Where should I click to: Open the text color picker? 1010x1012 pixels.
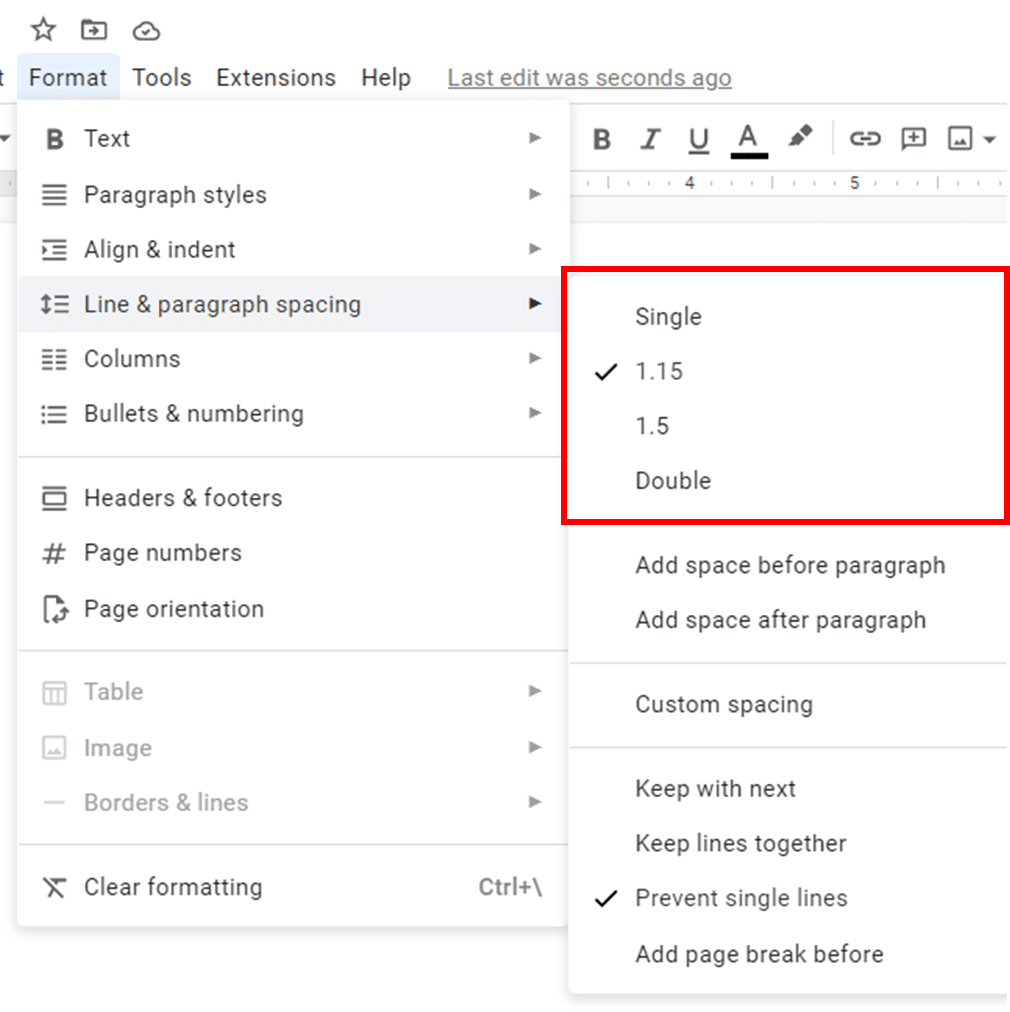(x=748, y=139)
